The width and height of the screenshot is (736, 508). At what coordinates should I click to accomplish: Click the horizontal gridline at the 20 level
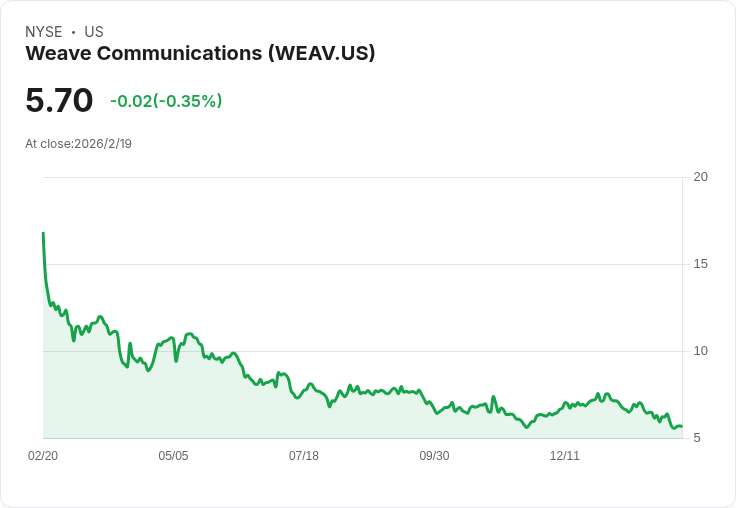pos(360,178)
